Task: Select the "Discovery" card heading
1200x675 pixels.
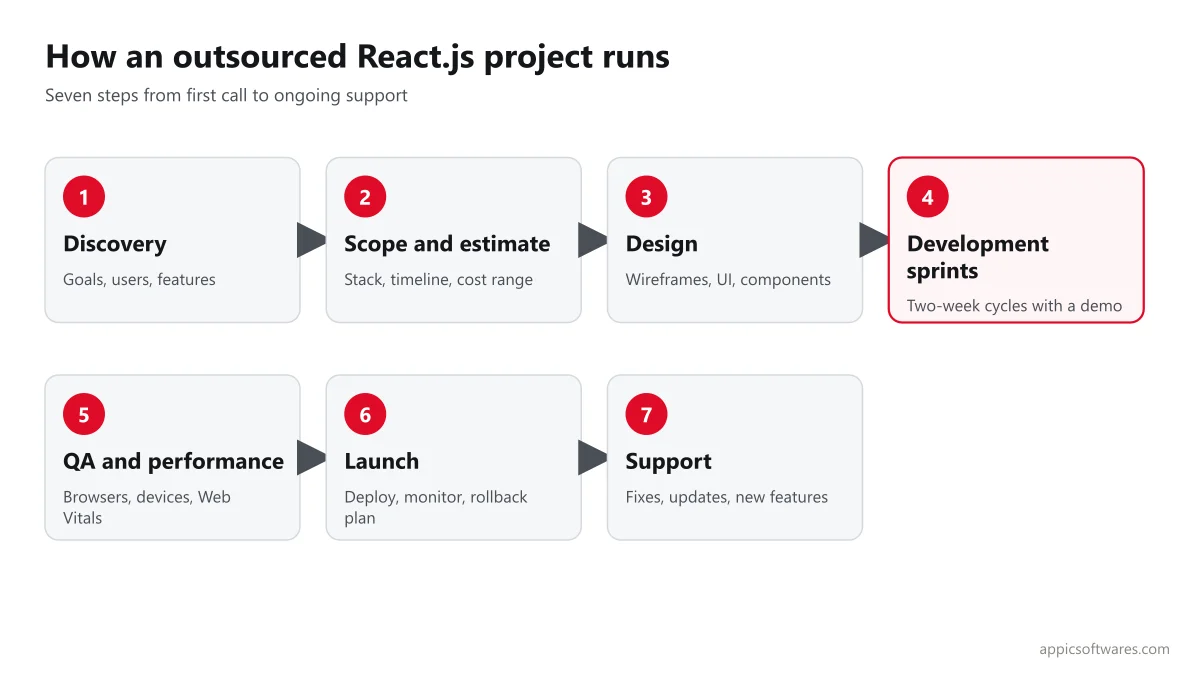Action: pos(115,244)
